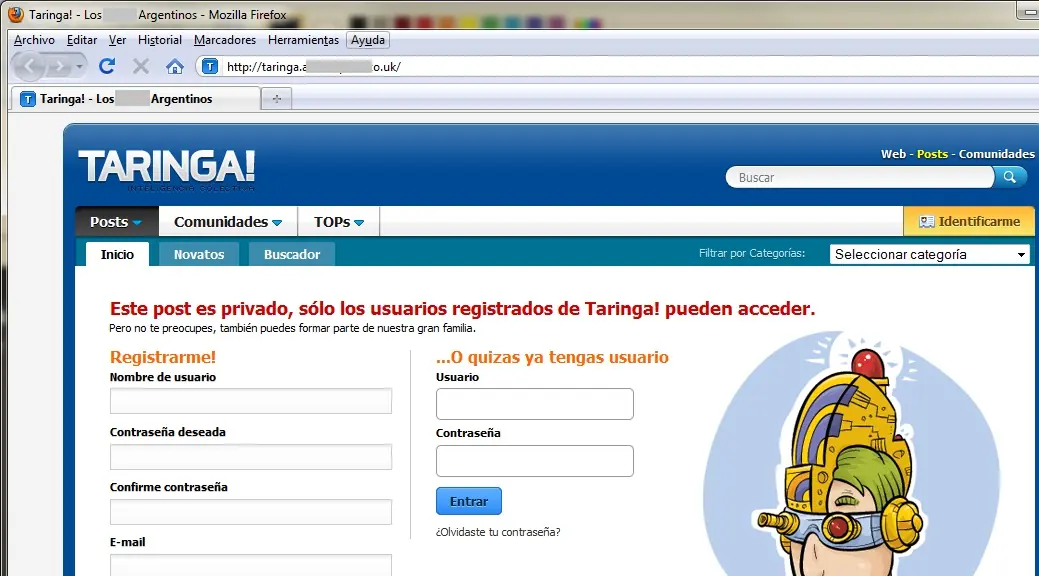The height and width of the screenshot is (576, 1039).
Task: Click the E-mail input field
Action: pyautogui.click(x=250, y=565)
